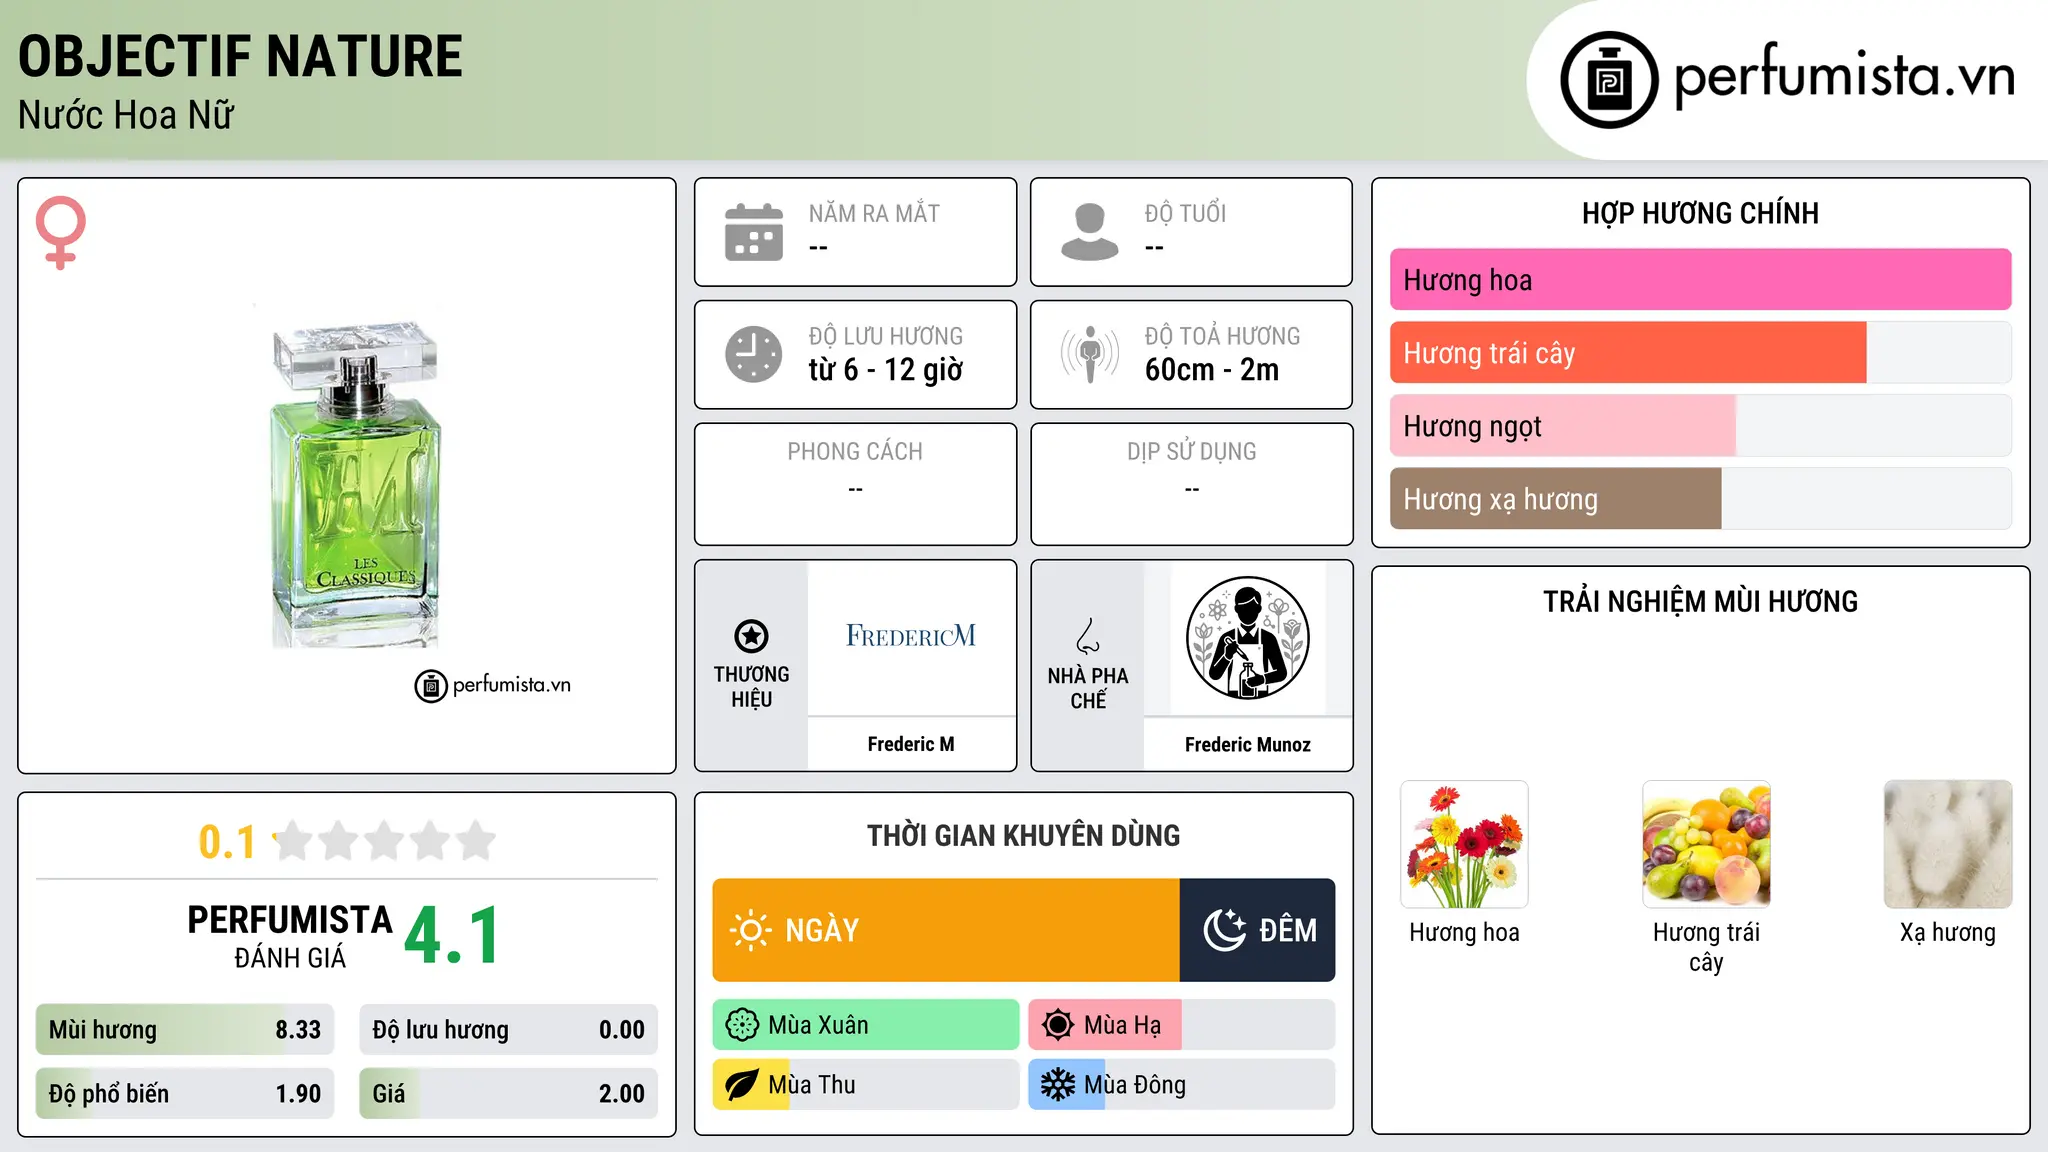Click the five-star rating row

384,841
